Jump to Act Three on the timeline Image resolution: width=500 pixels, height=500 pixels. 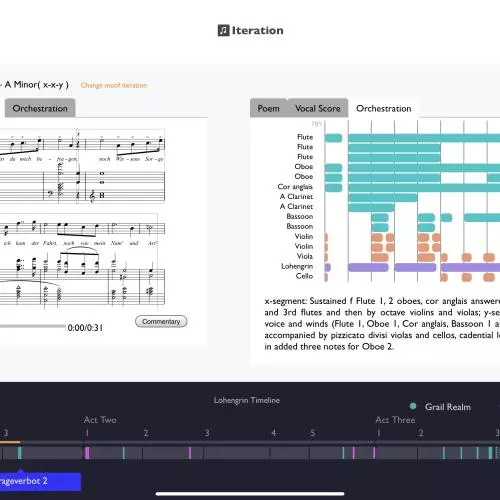pos(395,420)
